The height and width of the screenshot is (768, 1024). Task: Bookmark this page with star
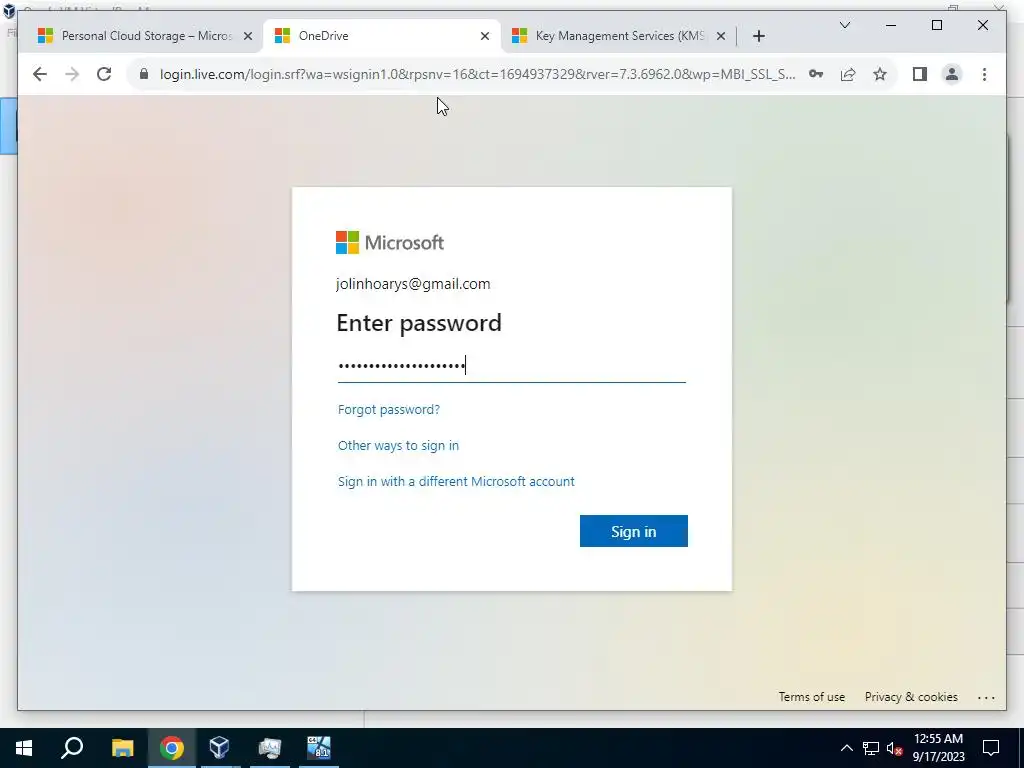pos(880,74)
